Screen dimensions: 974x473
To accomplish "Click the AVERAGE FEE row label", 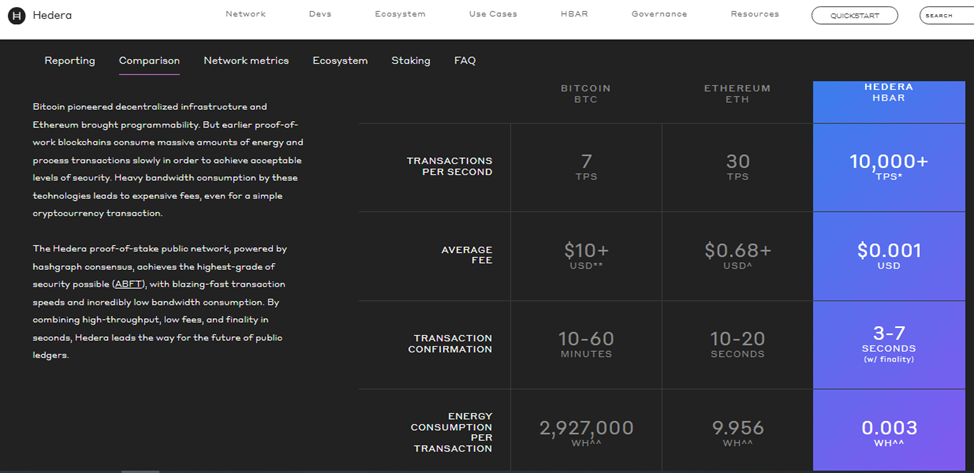I will point(467,255).
